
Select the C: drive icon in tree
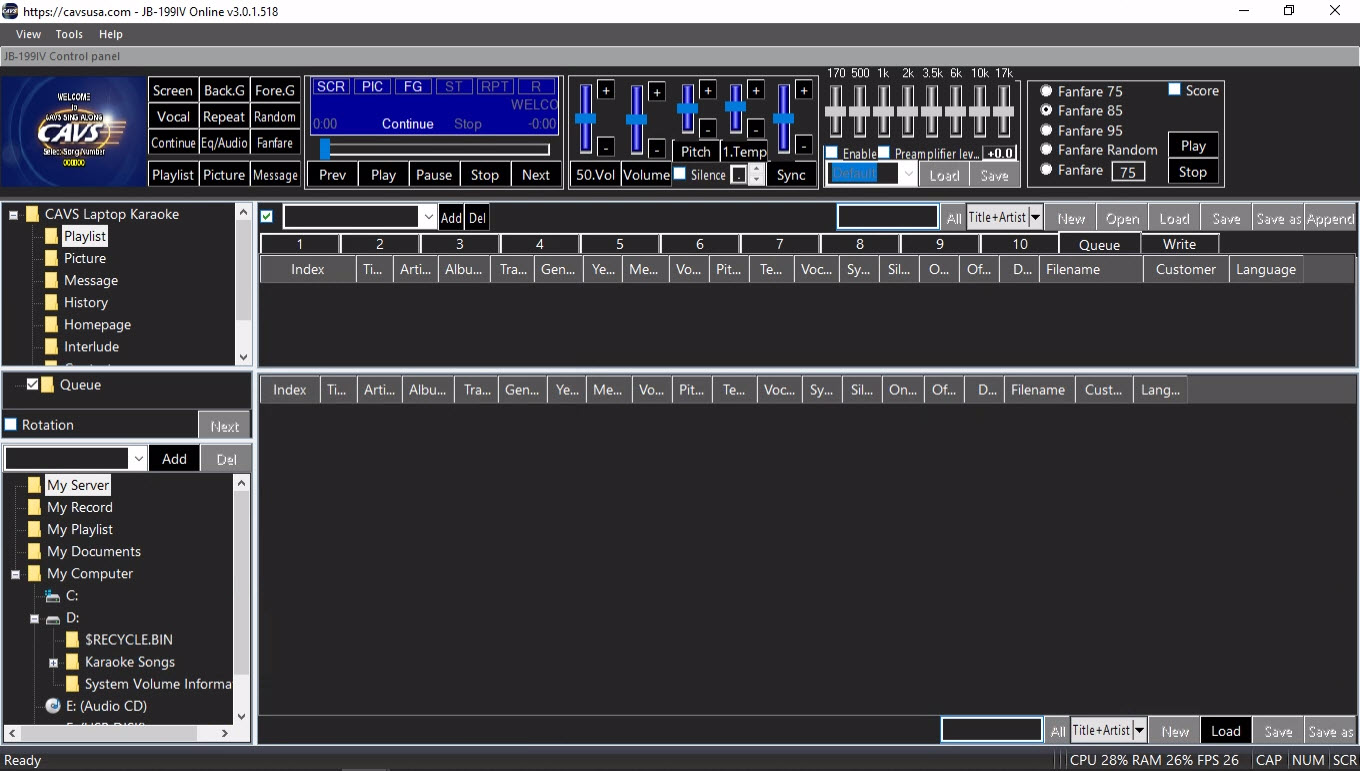point(53,596)
